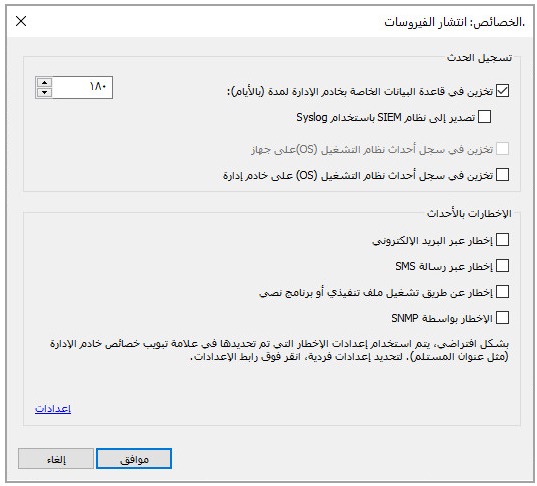The height and width of the screenshot is (486, 537).
Task: Increase storage days with up arrow
Action: 44,82
